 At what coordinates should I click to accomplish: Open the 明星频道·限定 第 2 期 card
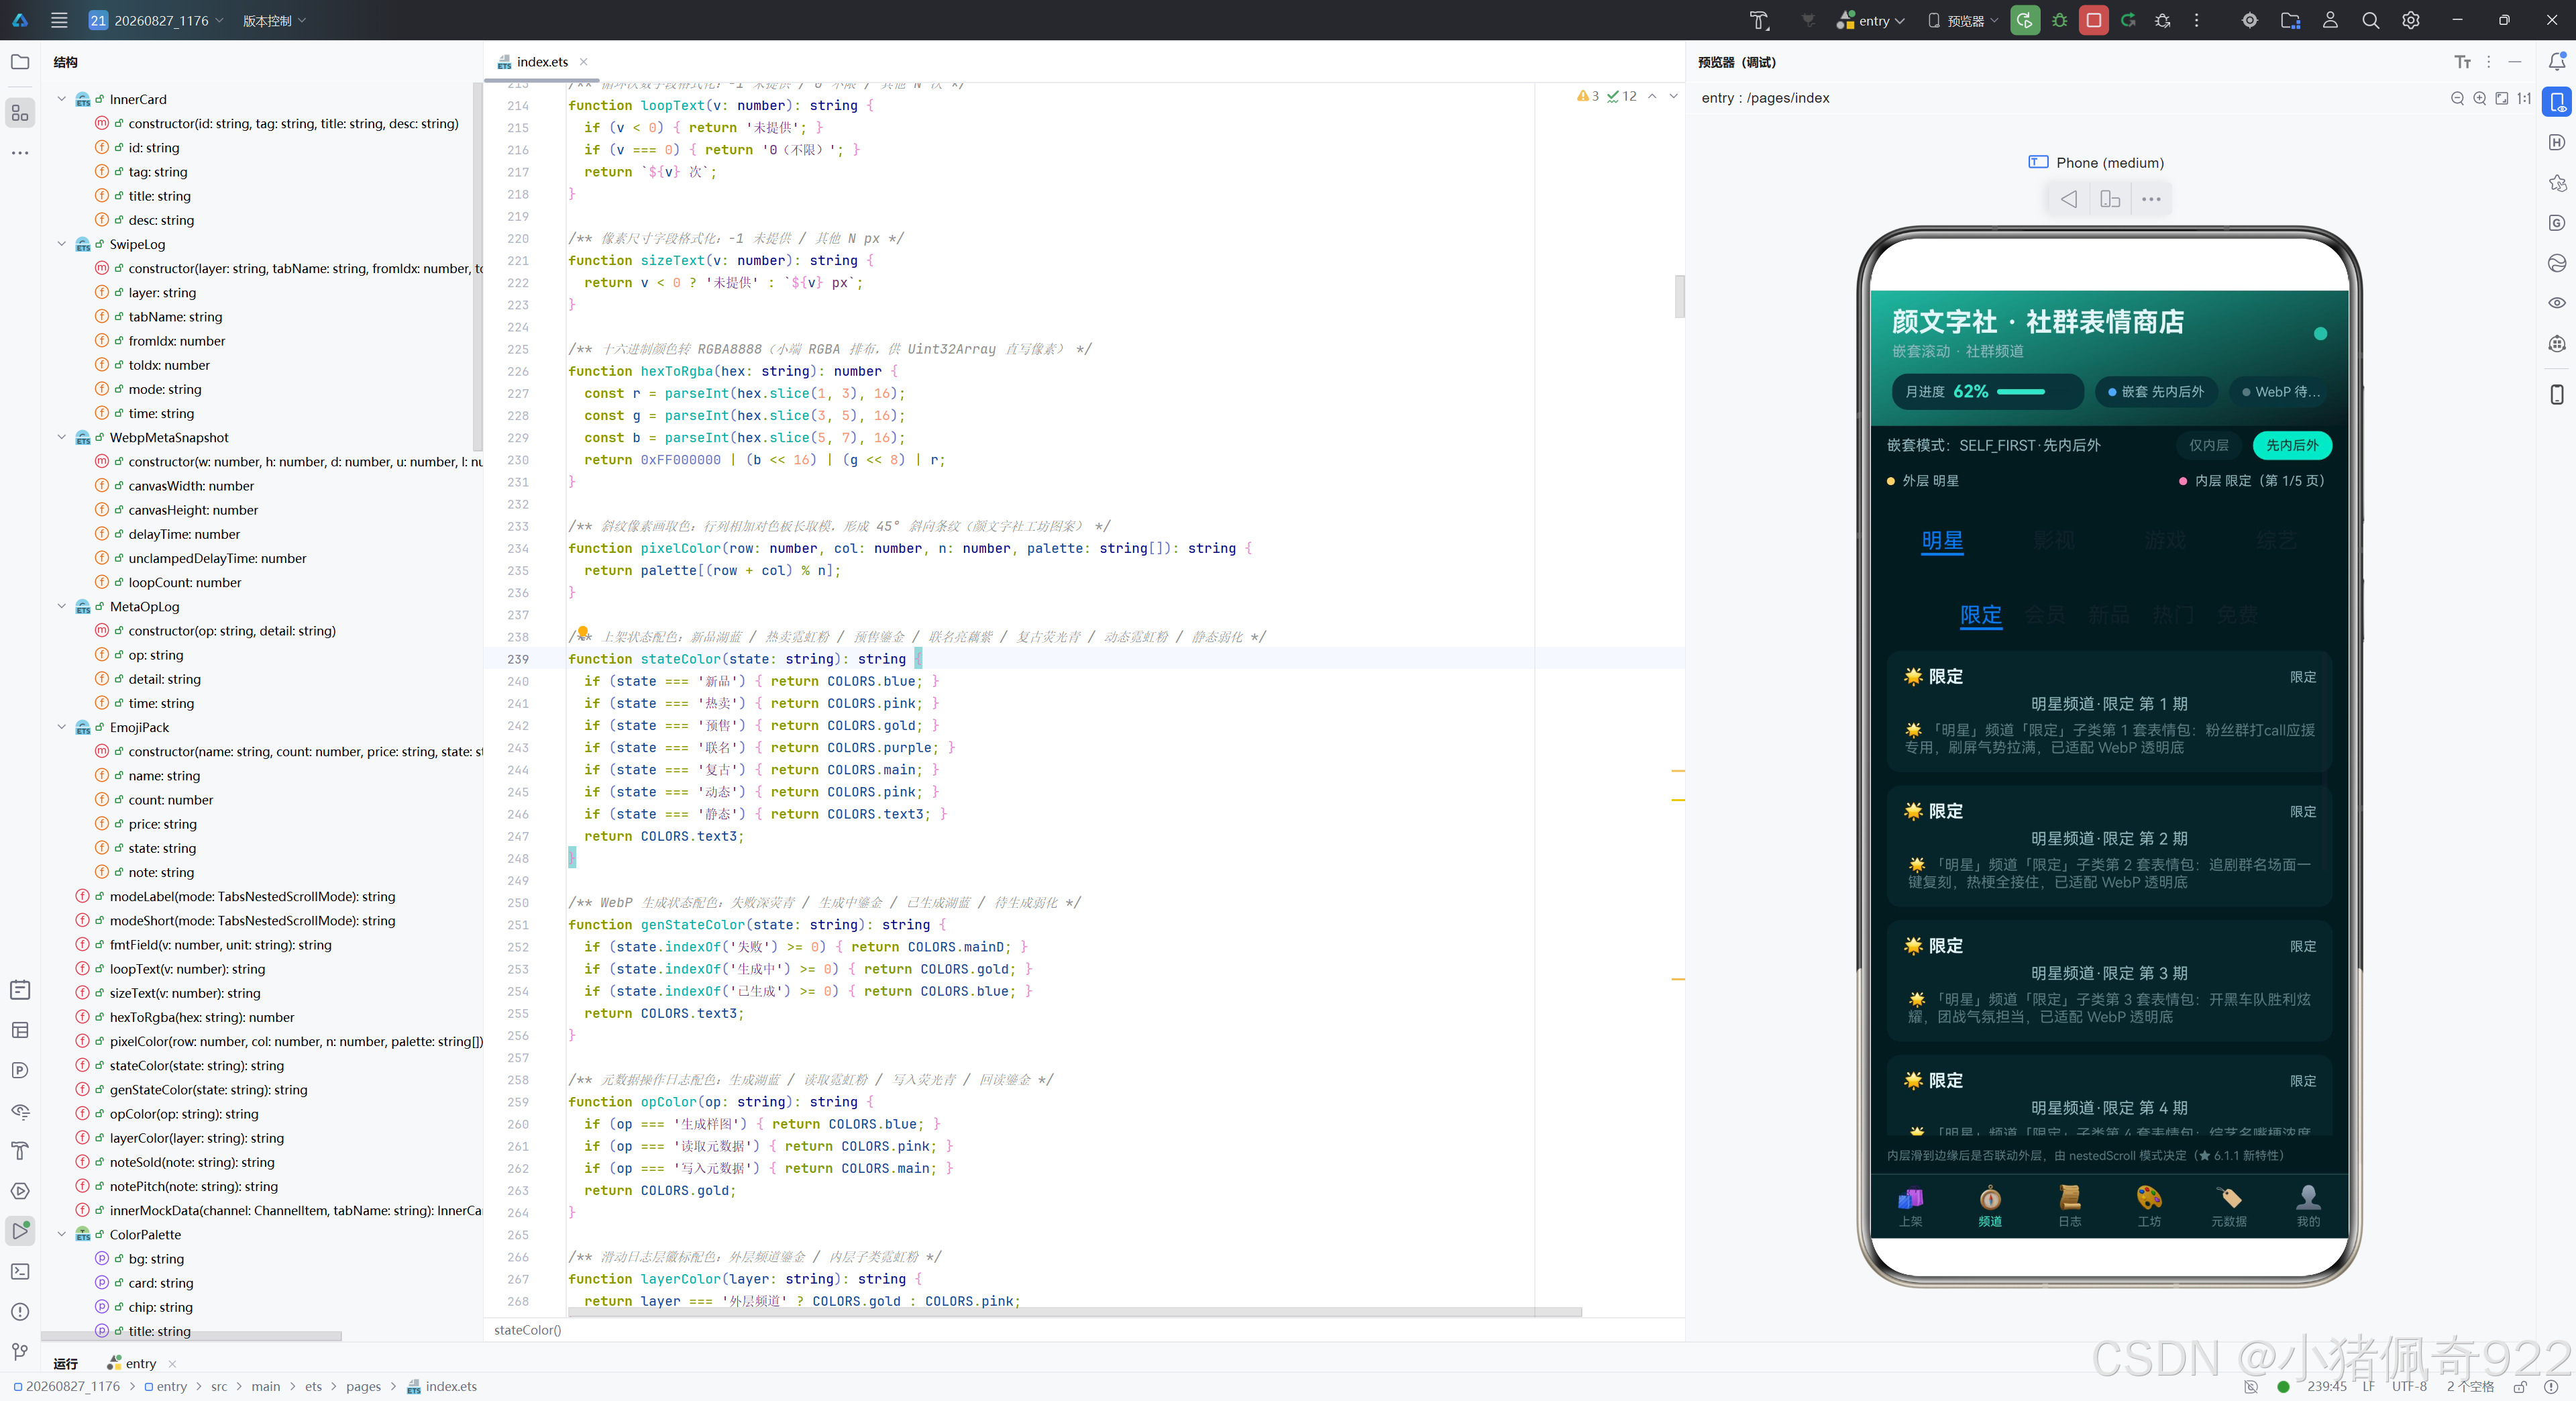click(2109, 846)
